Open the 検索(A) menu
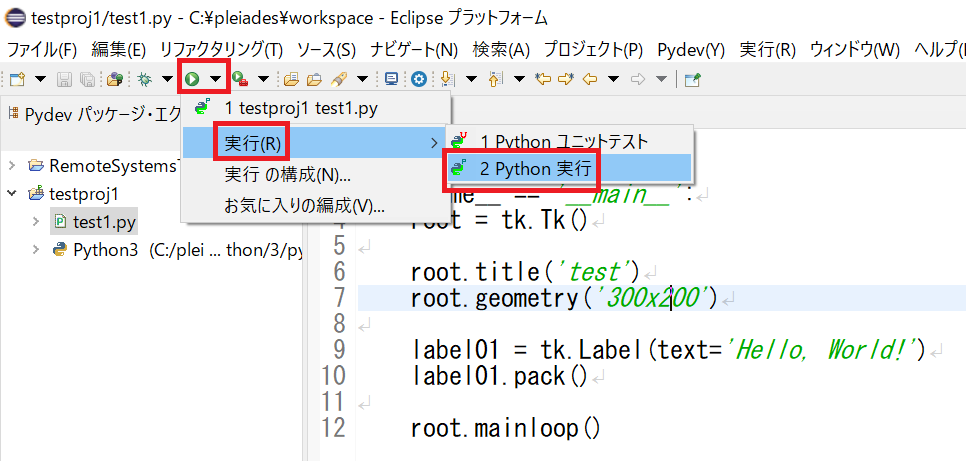 [x=501, y=49]
